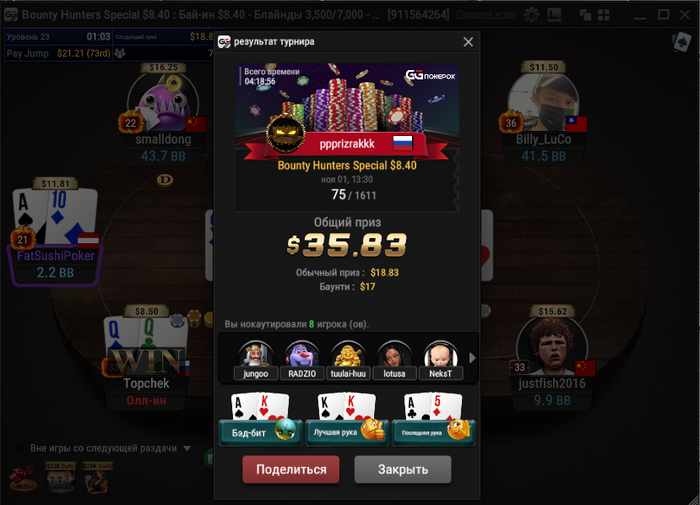
Task: Open the card deck icon at top right
Action: click(x=681, y=42)
